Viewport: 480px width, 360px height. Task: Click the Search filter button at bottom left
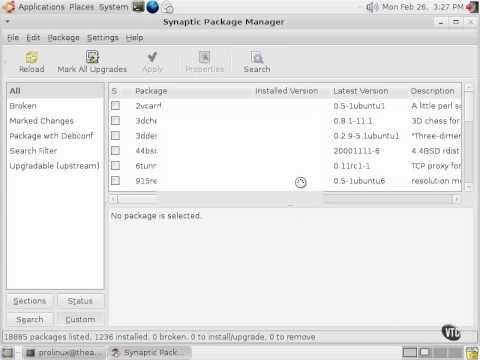[30, 319]
